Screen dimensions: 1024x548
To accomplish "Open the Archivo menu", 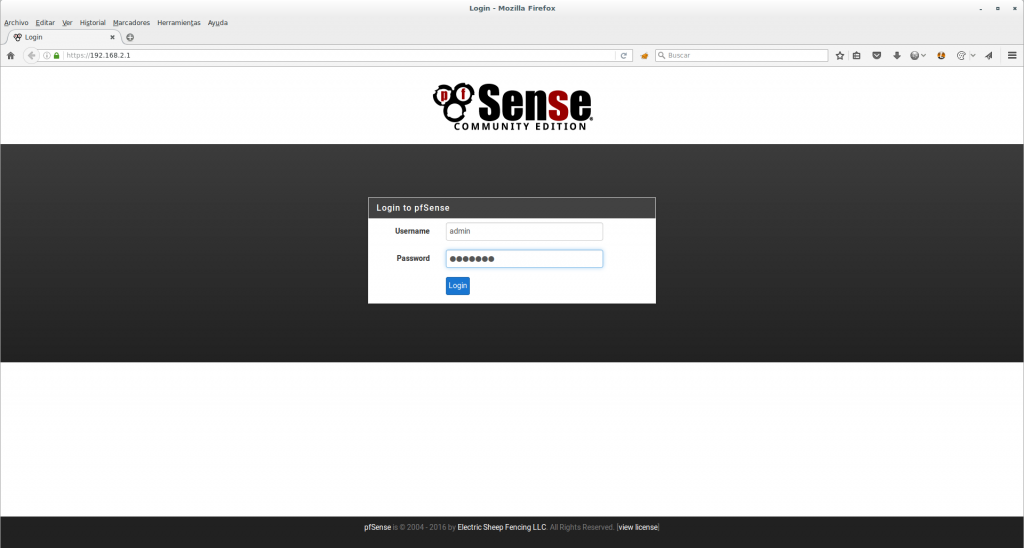I will click(x=16, y=22).
